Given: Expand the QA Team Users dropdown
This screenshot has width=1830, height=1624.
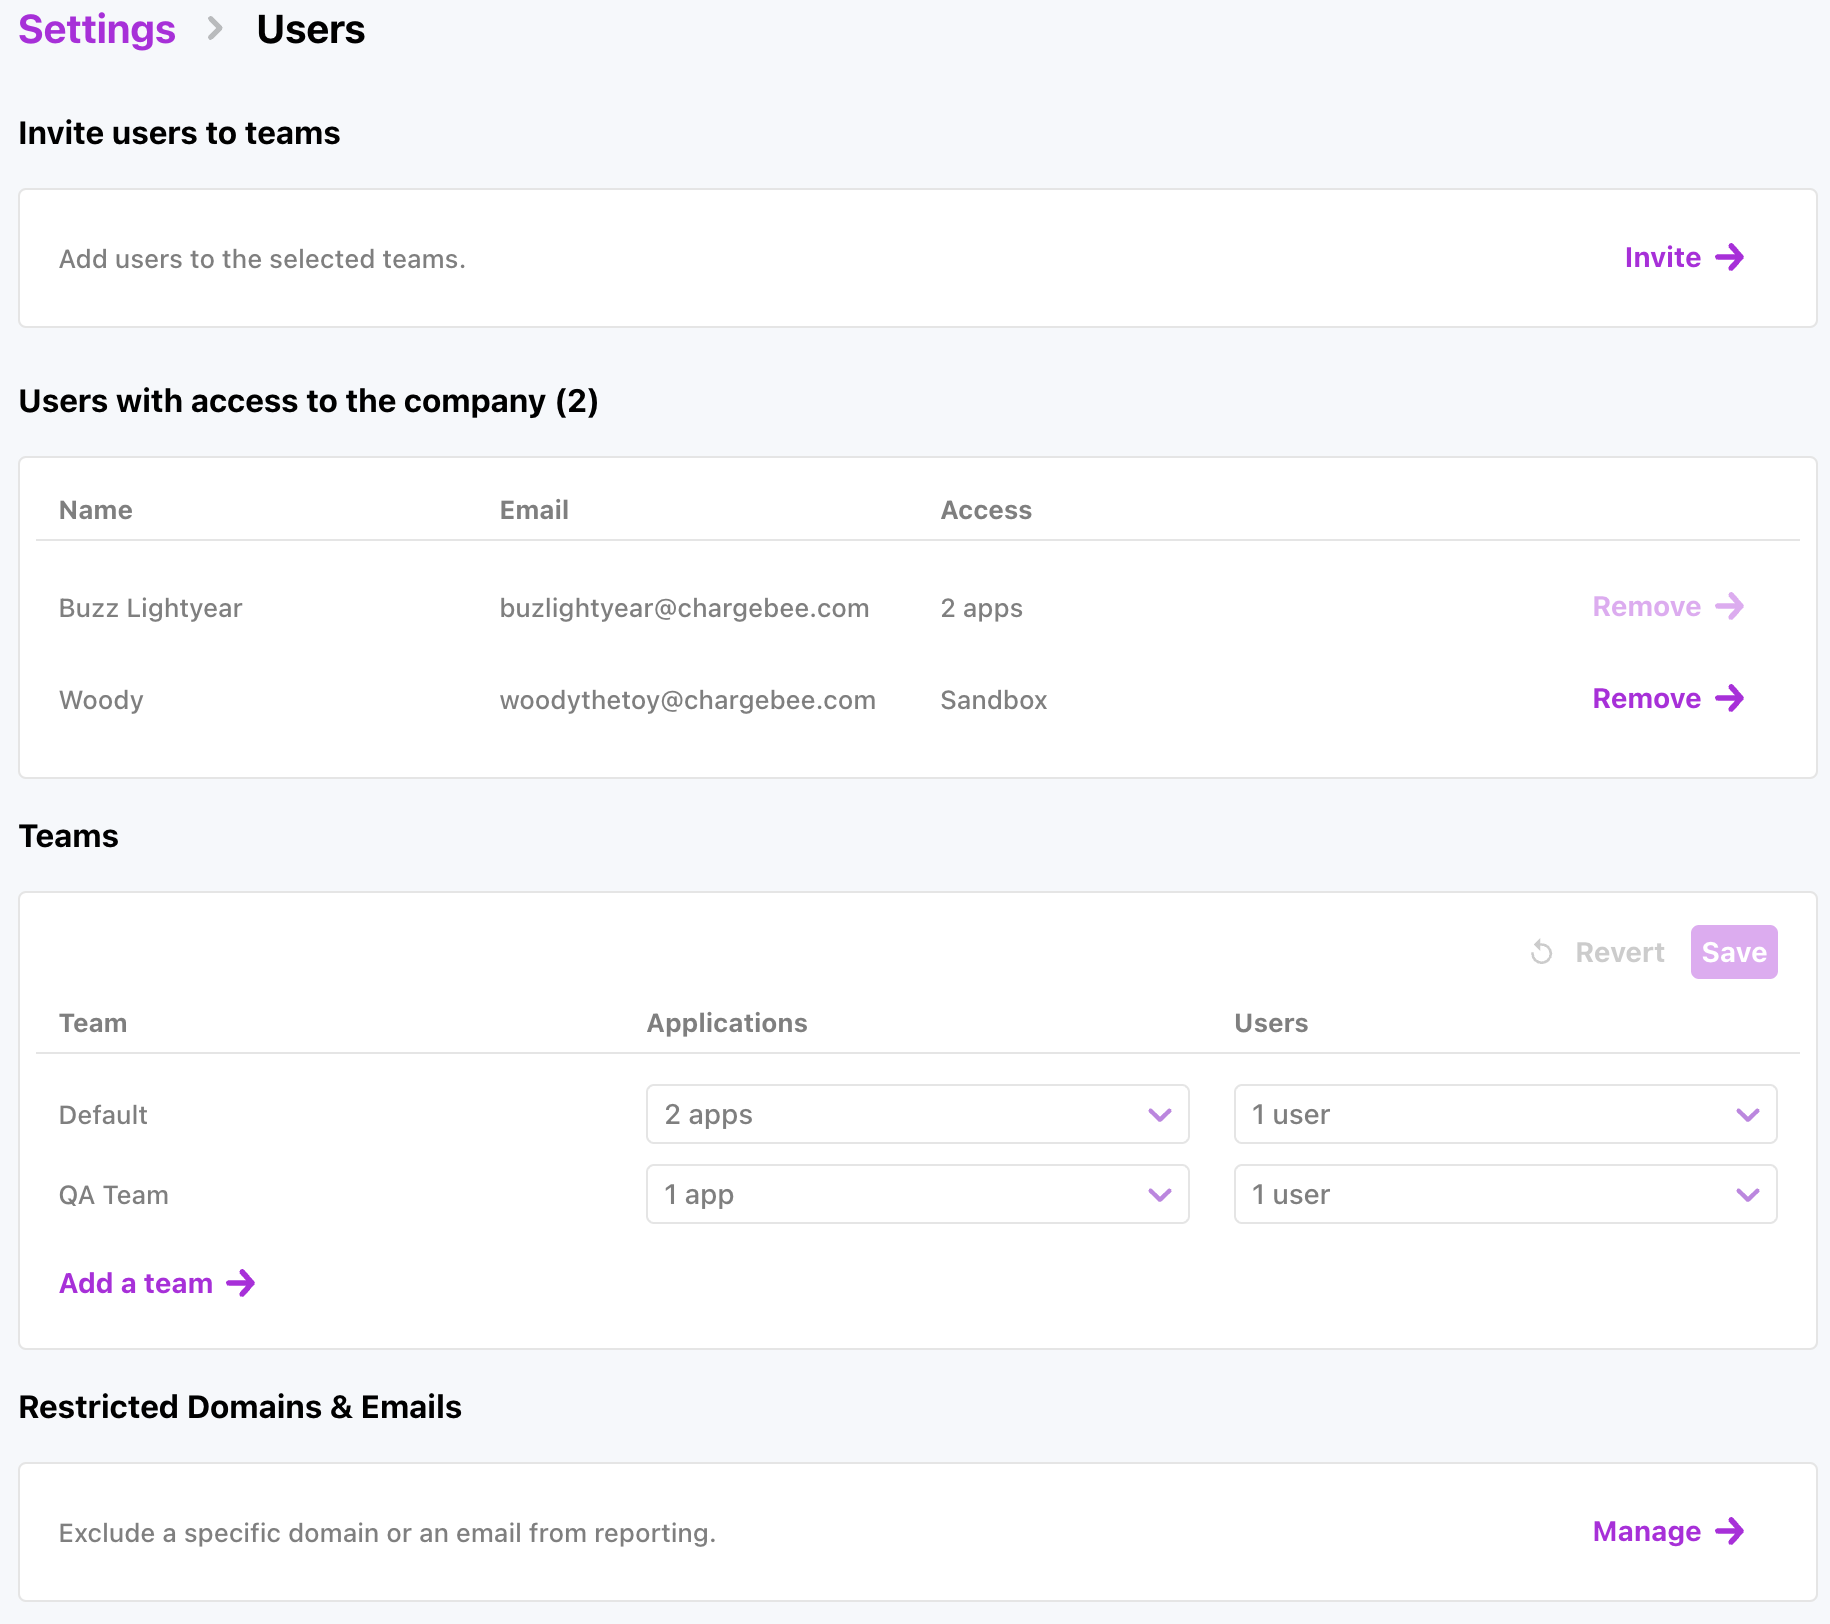Looking at the screenshot, I should [x=1504, y=1194].
